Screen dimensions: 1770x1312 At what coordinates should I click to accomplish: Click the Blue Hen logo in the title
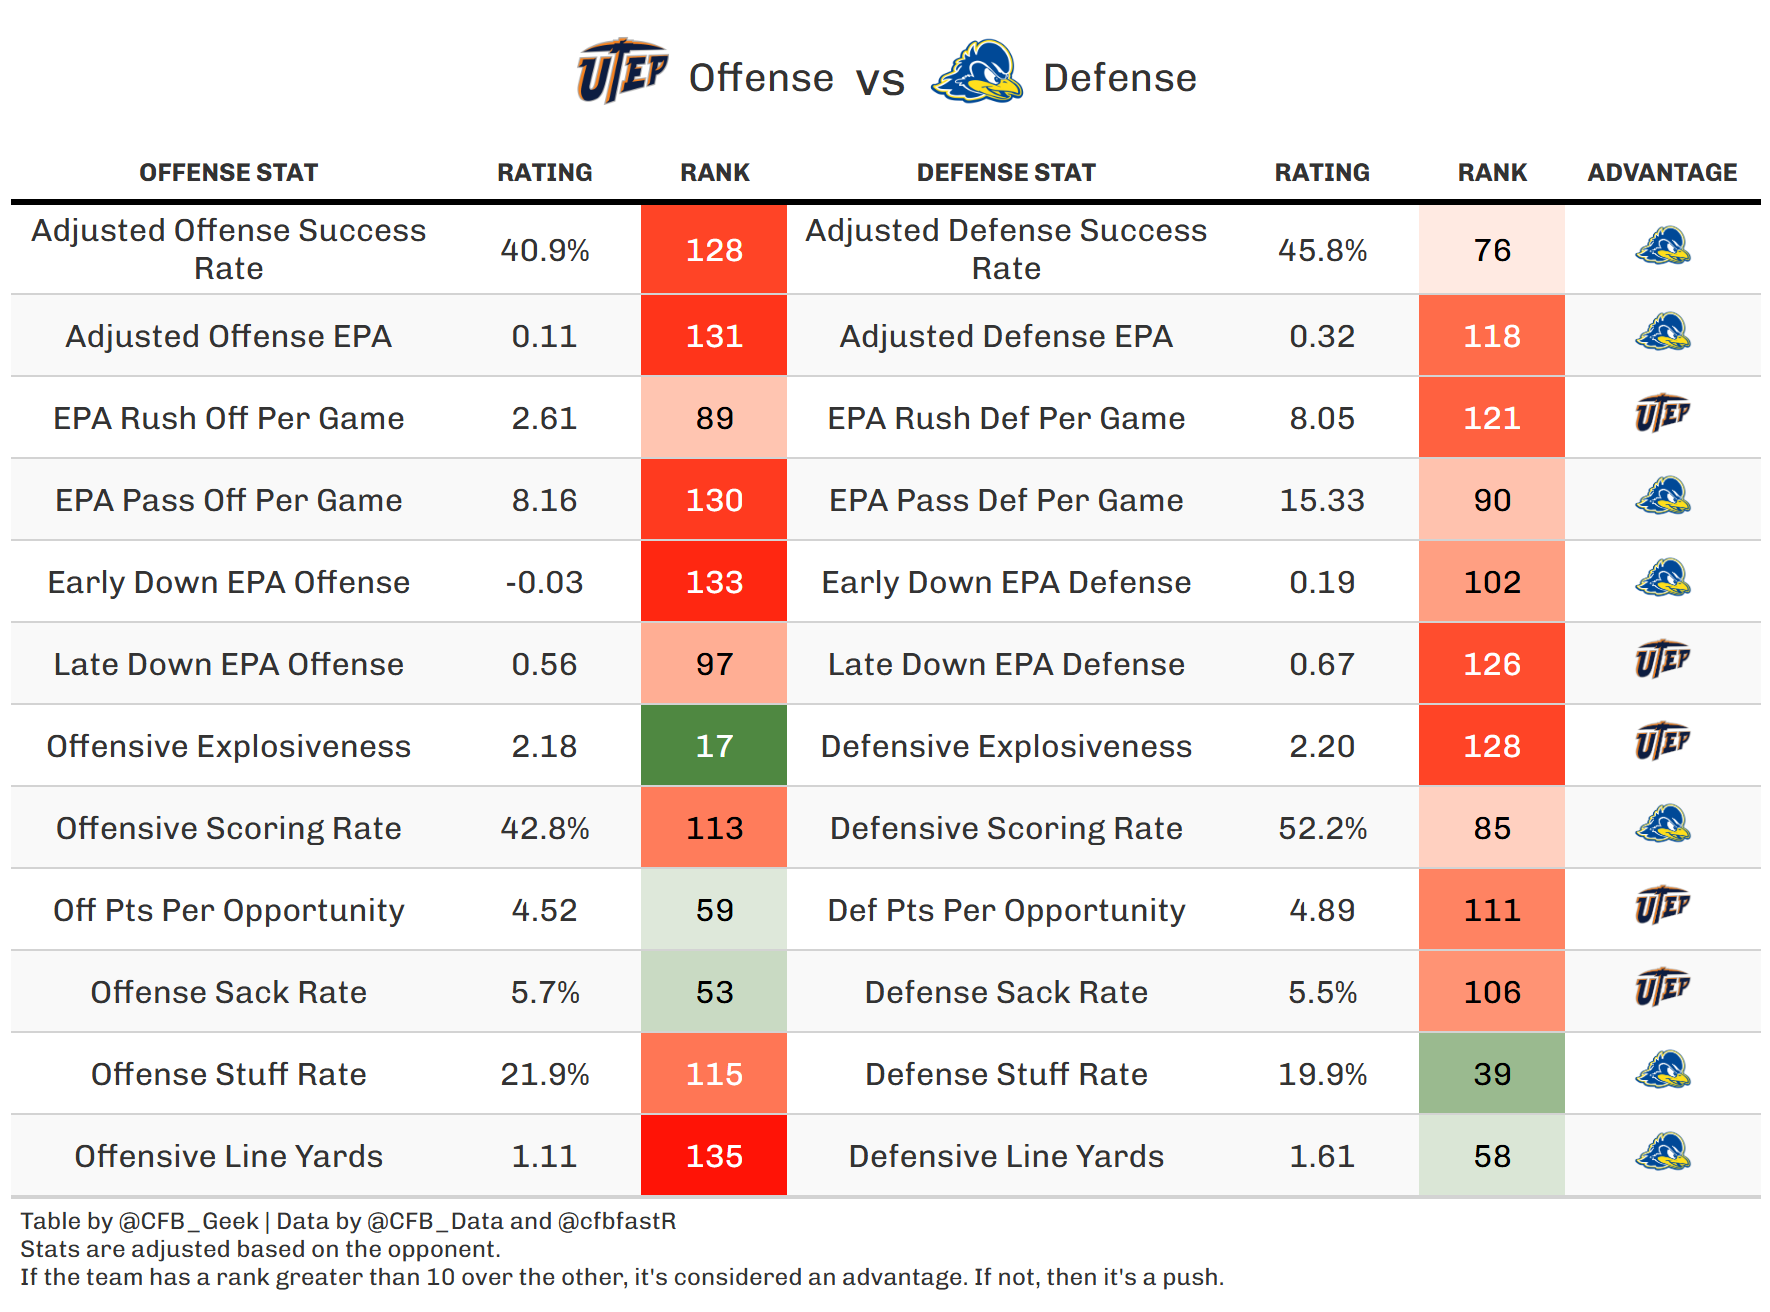(x=976, y=72)
